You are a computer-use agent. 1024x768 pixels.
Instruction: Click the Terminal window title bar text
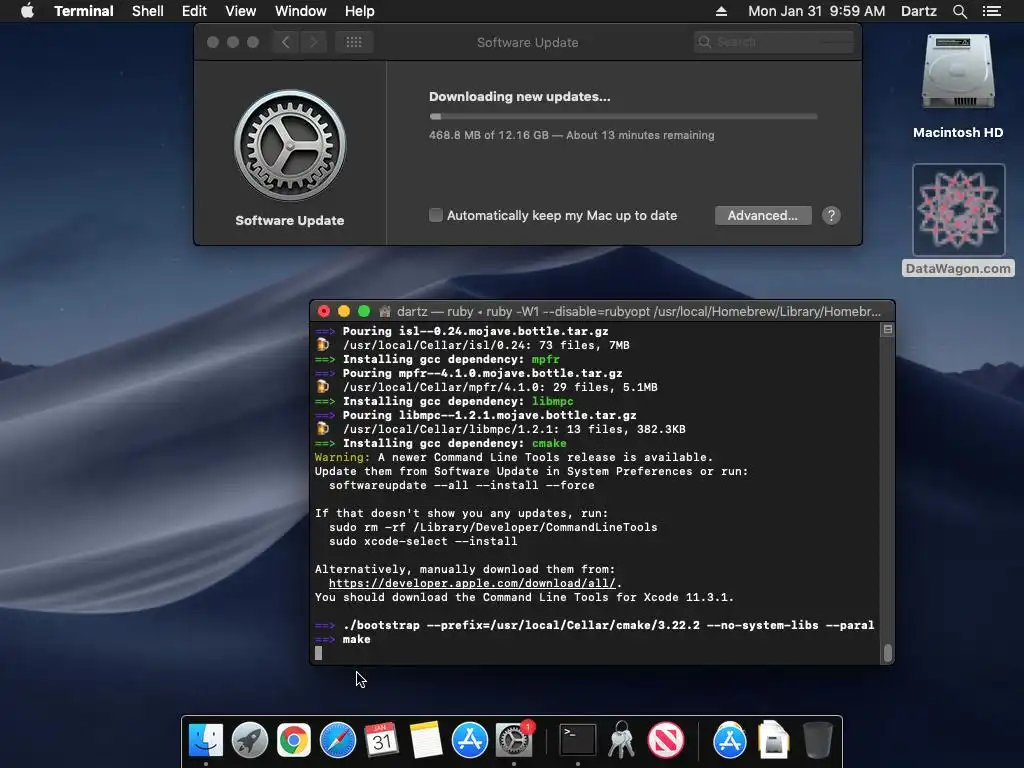pyautogui.click(x=639, y=312)
